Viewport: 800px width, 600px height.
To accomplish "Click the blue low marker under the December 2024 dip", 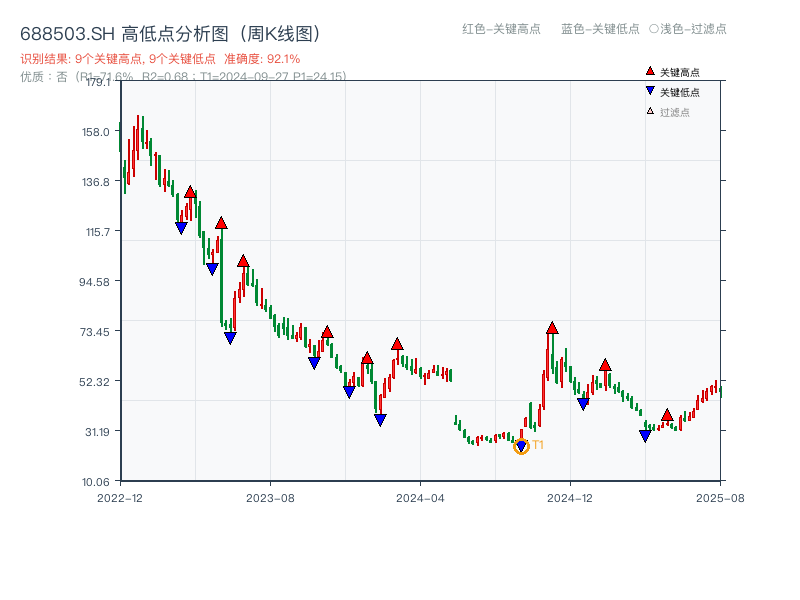I will (x=584, y=403).
